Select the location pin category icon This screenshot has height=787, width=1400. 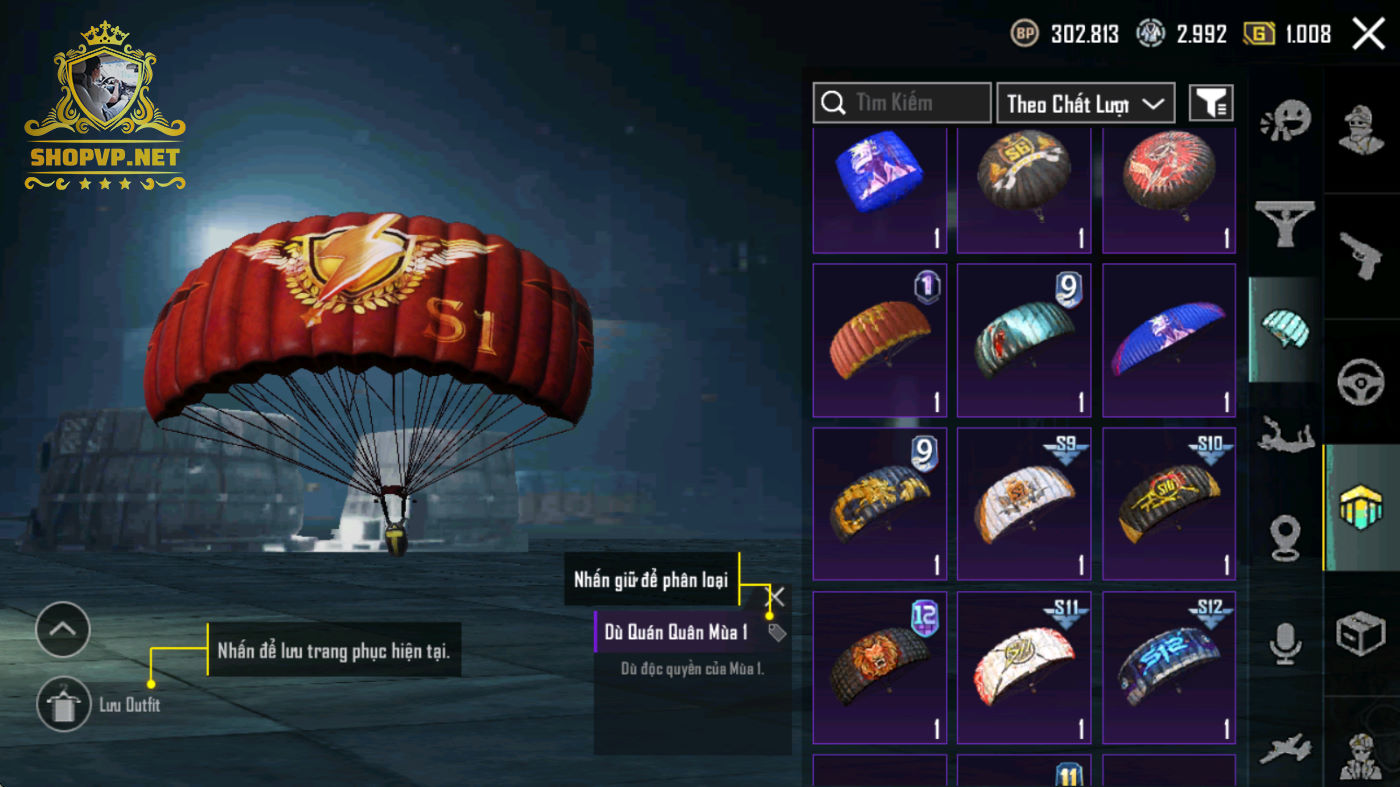point(1285,538)
